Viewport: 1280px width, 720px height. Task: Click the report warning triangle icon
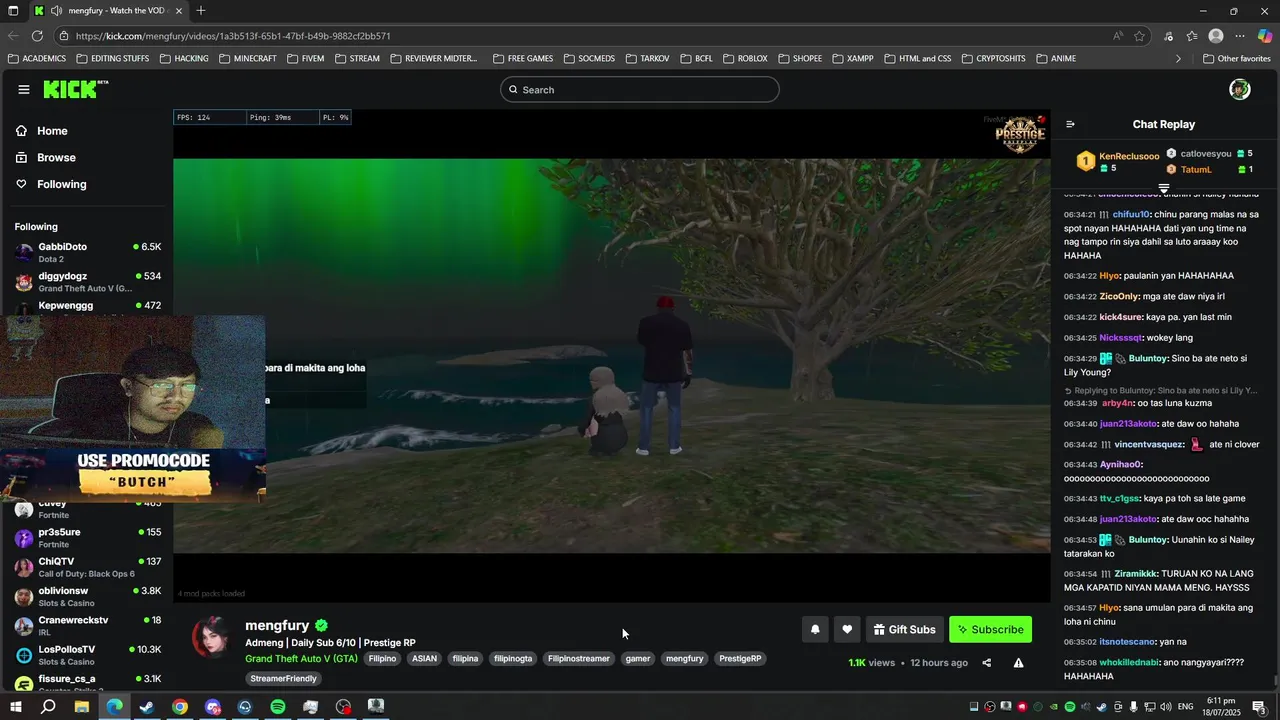[x=1018, y=662]
